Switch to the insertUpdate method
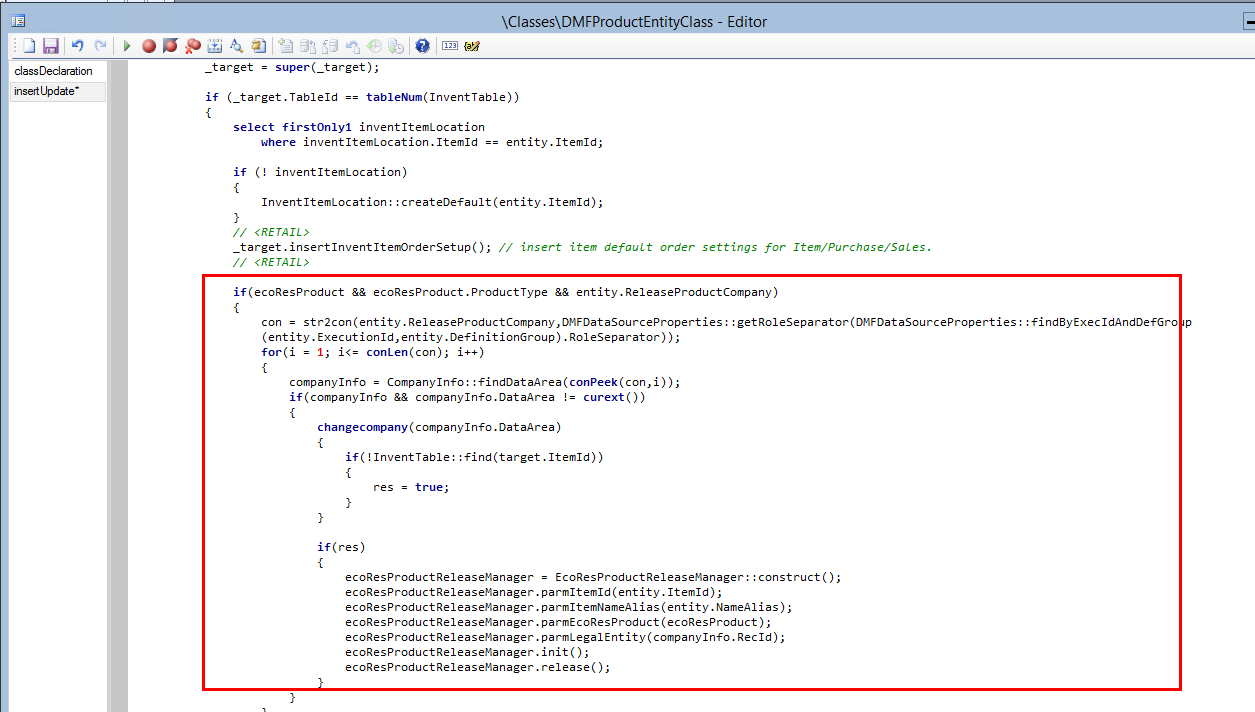Viewport: 1255px width, 712px height. click(45, 91)
